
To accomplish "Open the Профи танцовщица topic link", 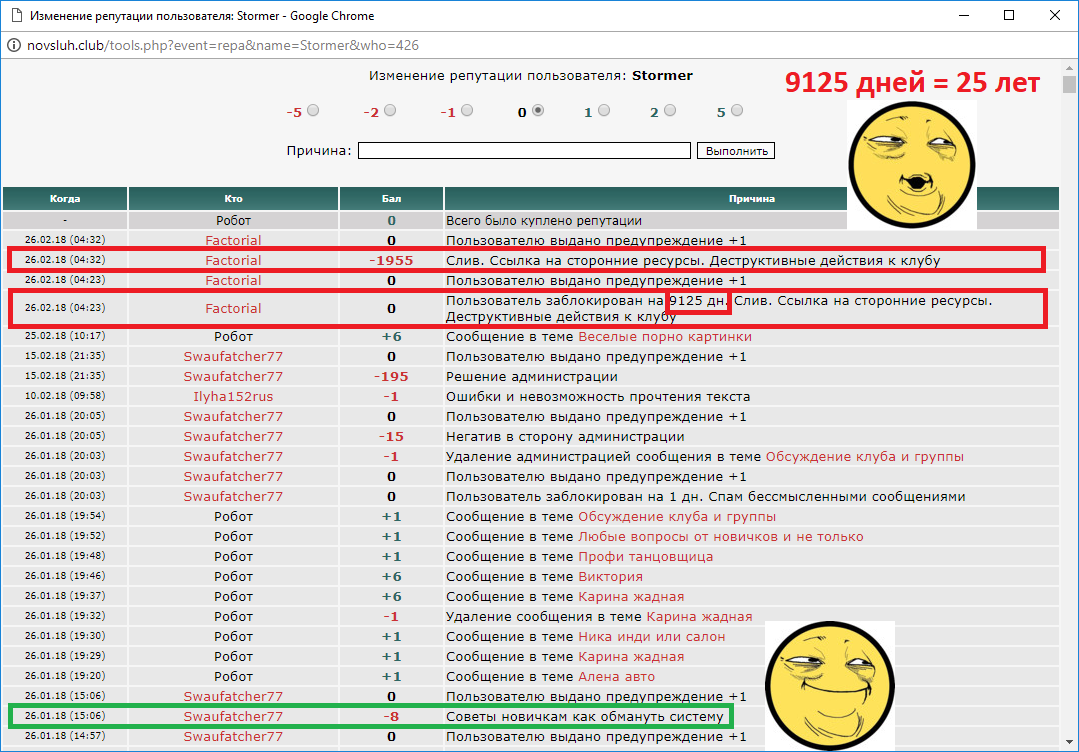I will [645, 557].
